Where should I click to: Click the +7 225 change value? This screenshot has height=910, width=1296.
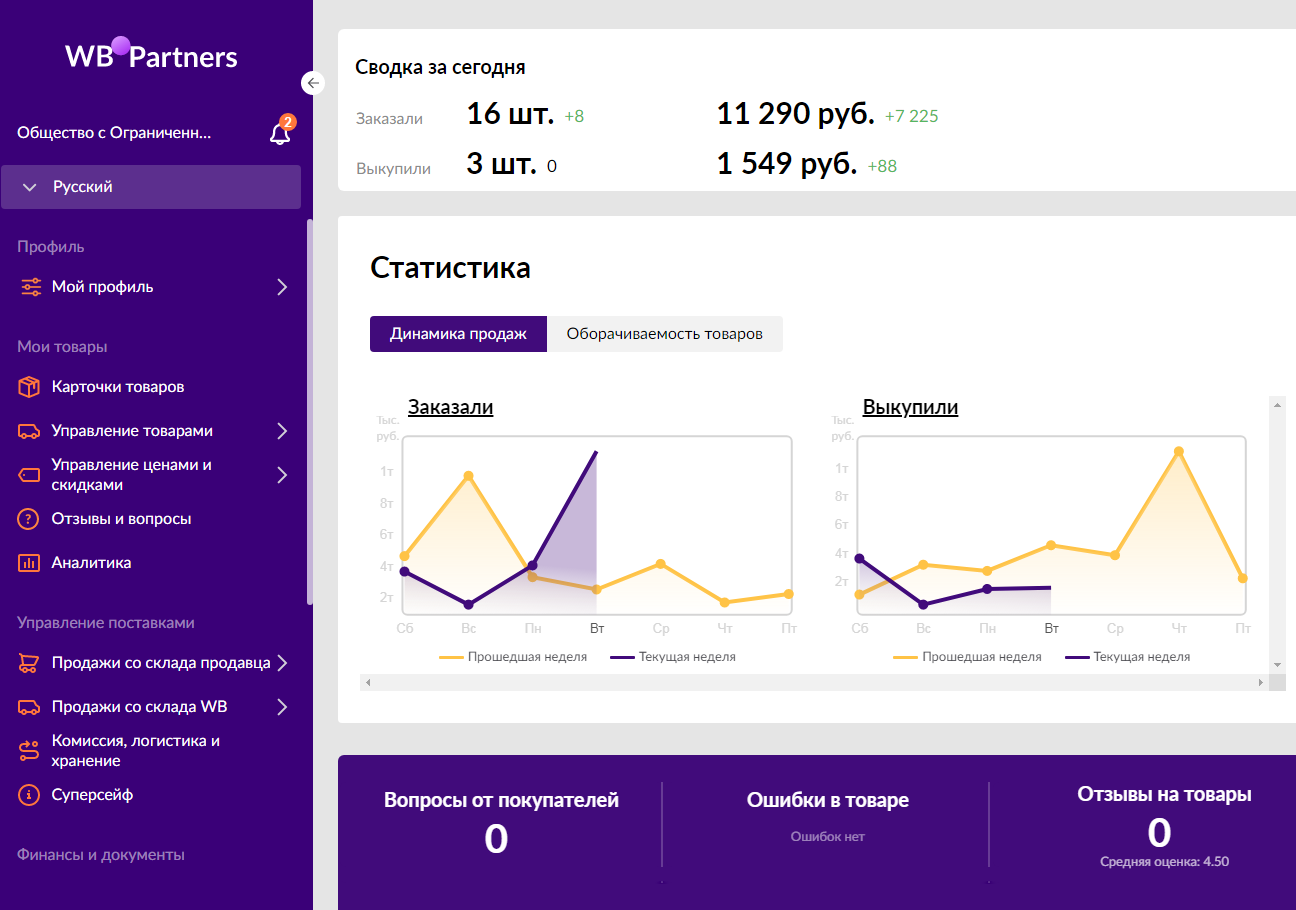tap(912, 116)
